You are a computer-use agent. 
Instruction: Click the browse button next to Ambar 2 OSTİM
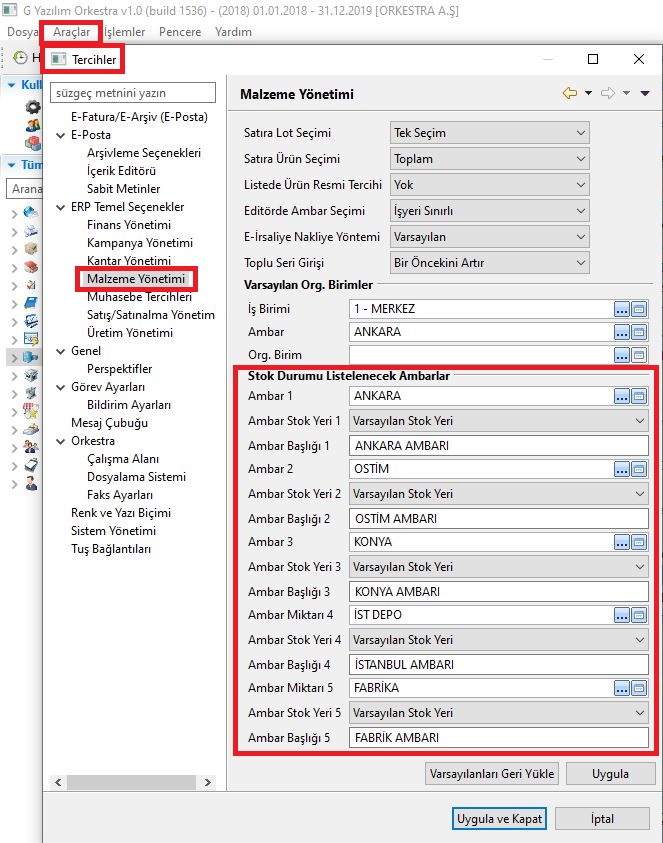click(622, 469)
